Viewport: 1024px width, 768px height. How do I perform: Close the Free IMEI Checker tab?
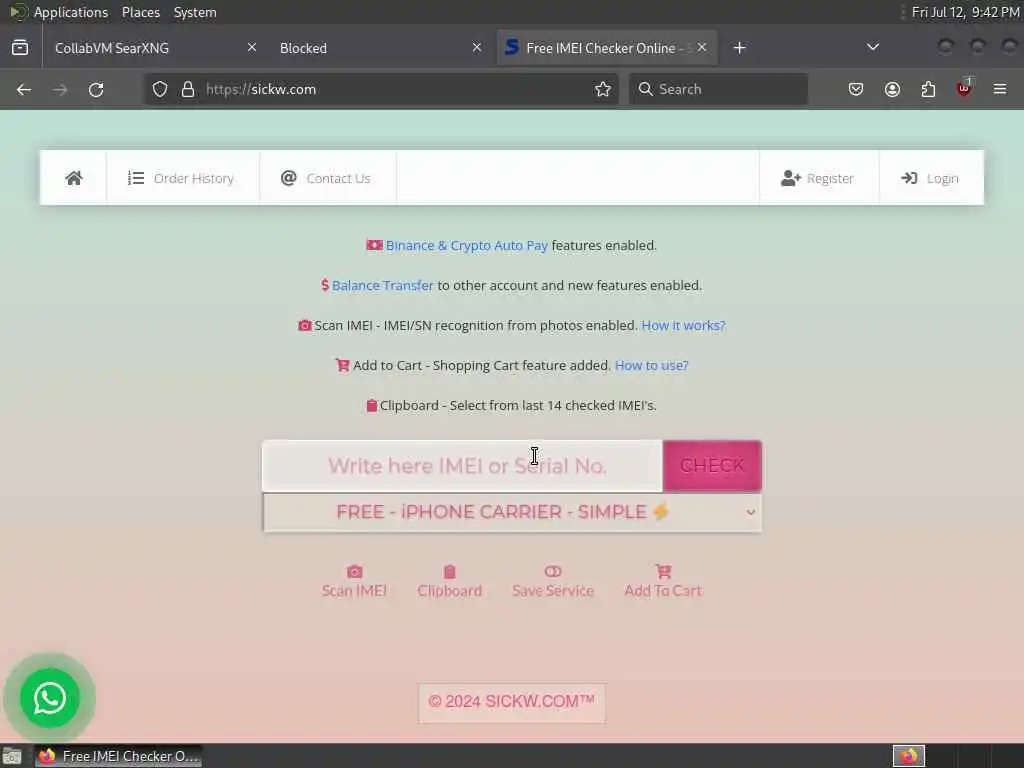point(702,48)
